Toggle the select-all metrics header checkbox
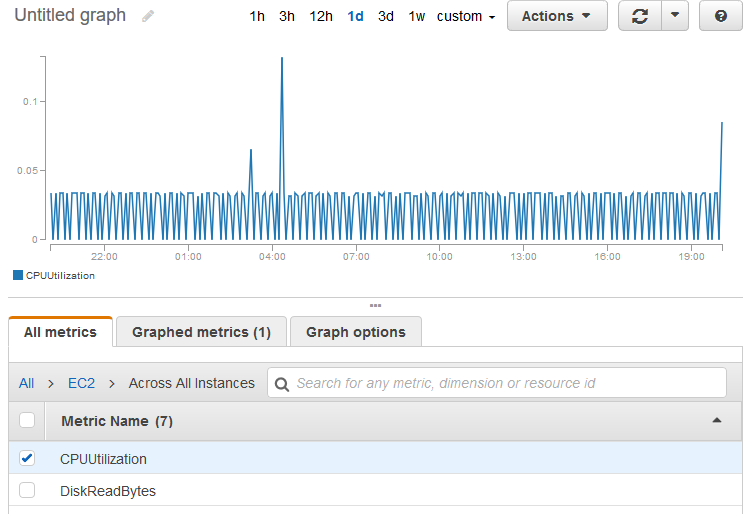Image resolution: width=745 pixels, height=514 pixels. 27,421
